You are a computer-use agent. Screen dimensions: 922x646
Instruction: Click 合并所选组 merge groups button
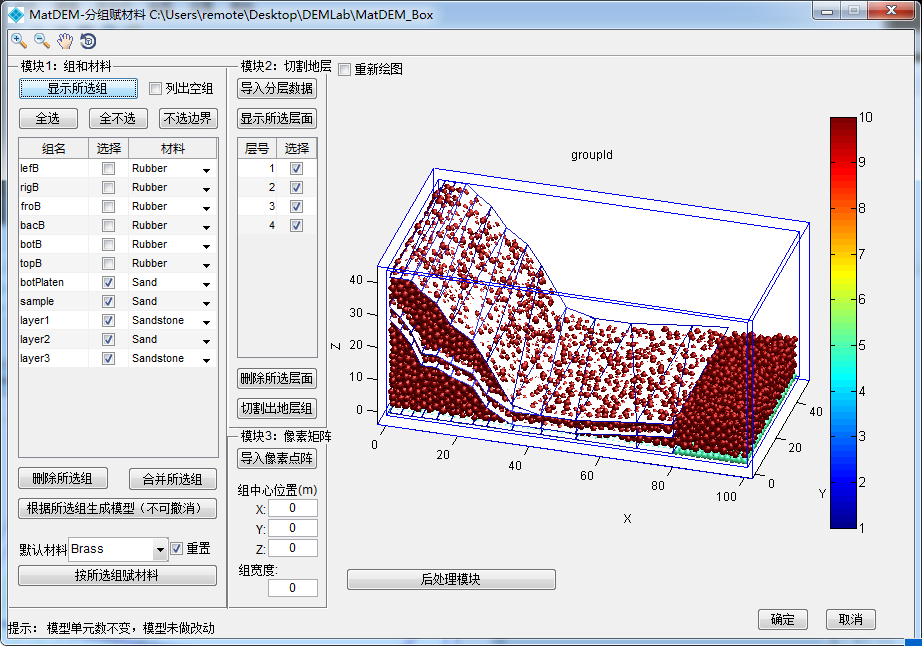click(172, 479)
